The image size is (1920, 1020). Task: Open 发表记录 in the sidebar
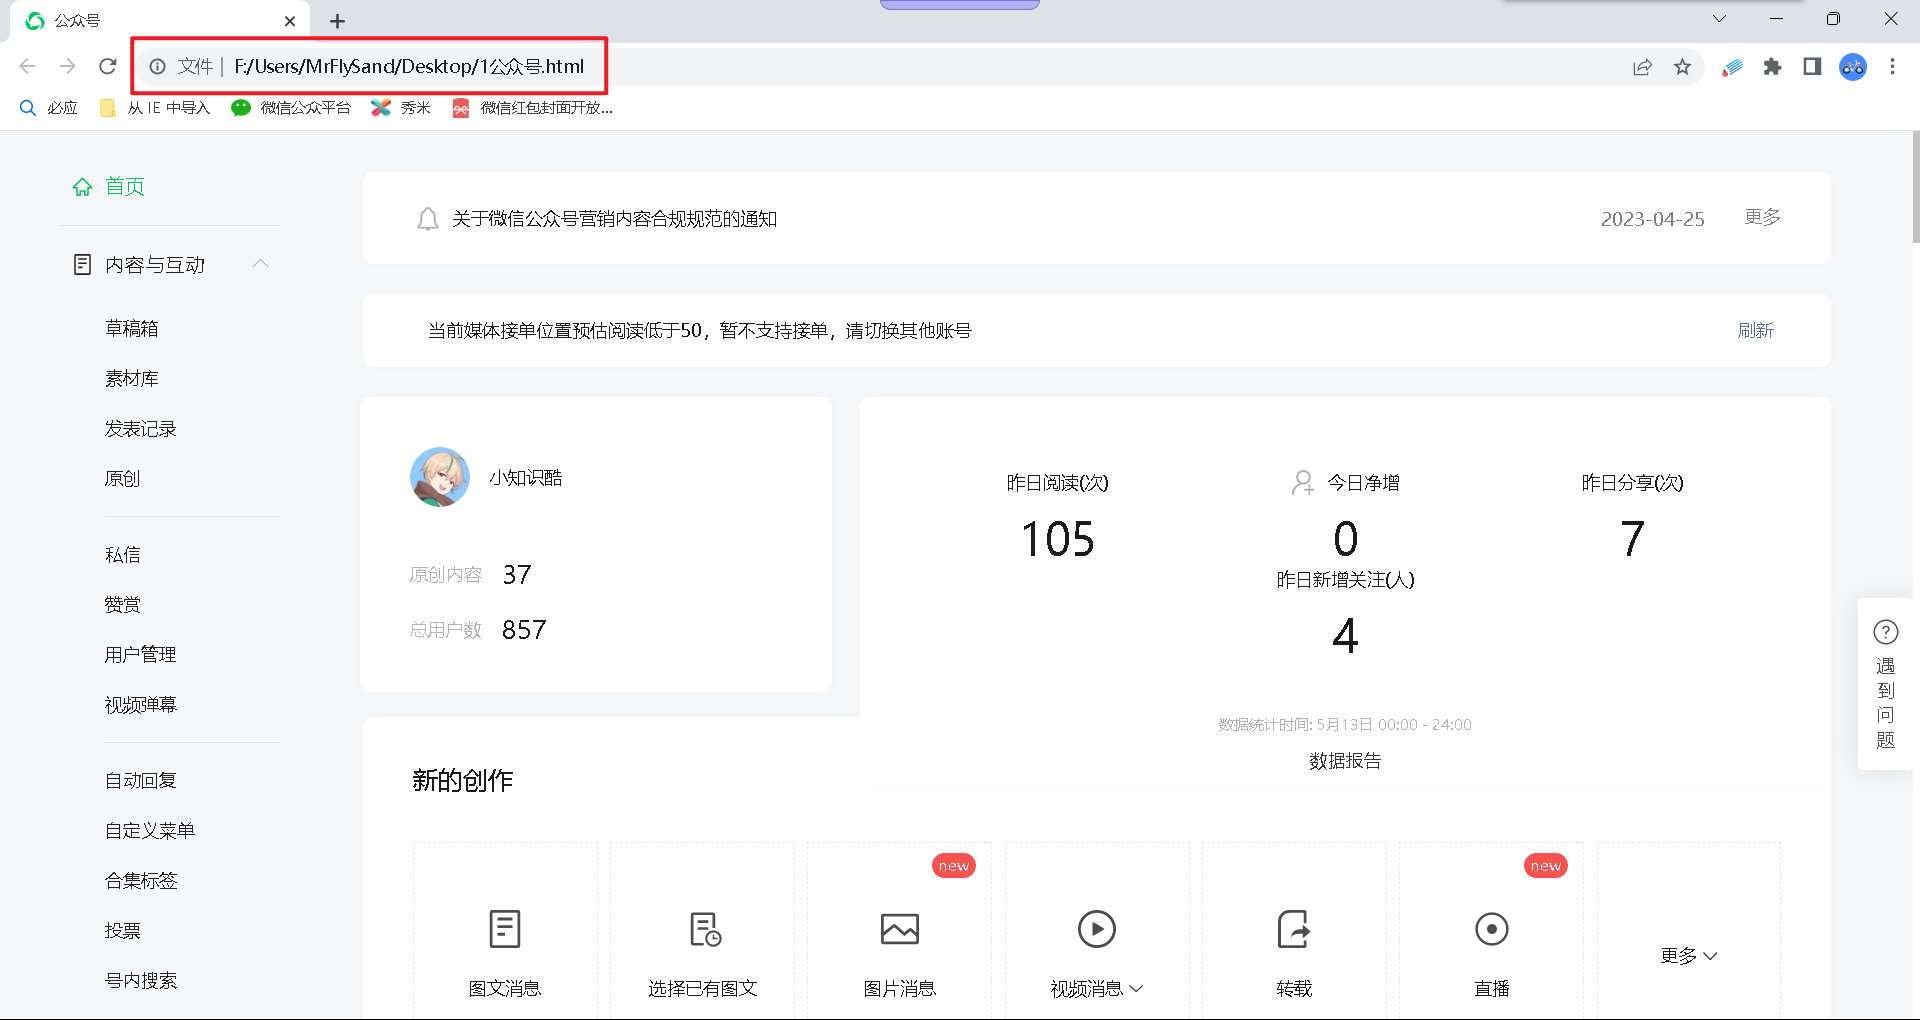[141, 429]
